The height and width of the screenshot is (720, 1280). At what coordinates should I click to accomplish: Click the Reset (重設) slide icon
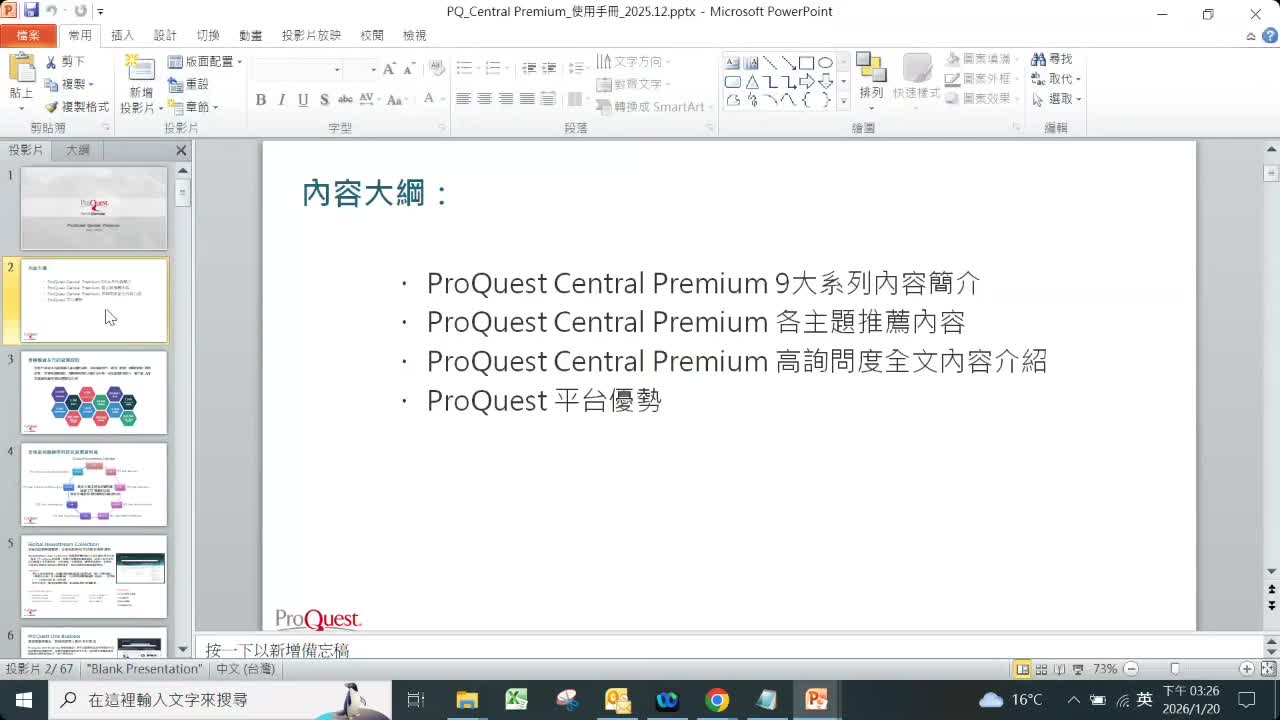176,85
